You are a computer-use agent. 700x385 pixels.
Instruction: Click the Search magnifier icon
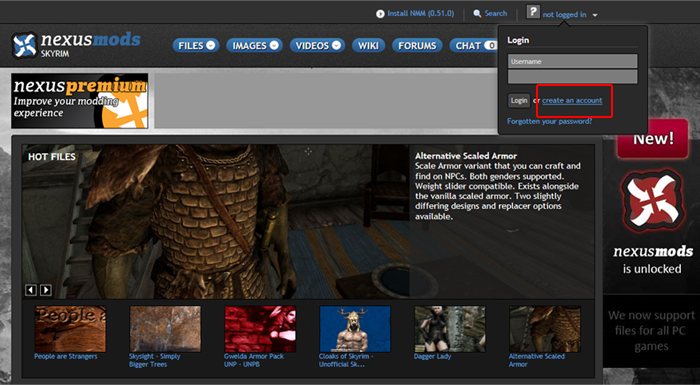pos(477,13)
